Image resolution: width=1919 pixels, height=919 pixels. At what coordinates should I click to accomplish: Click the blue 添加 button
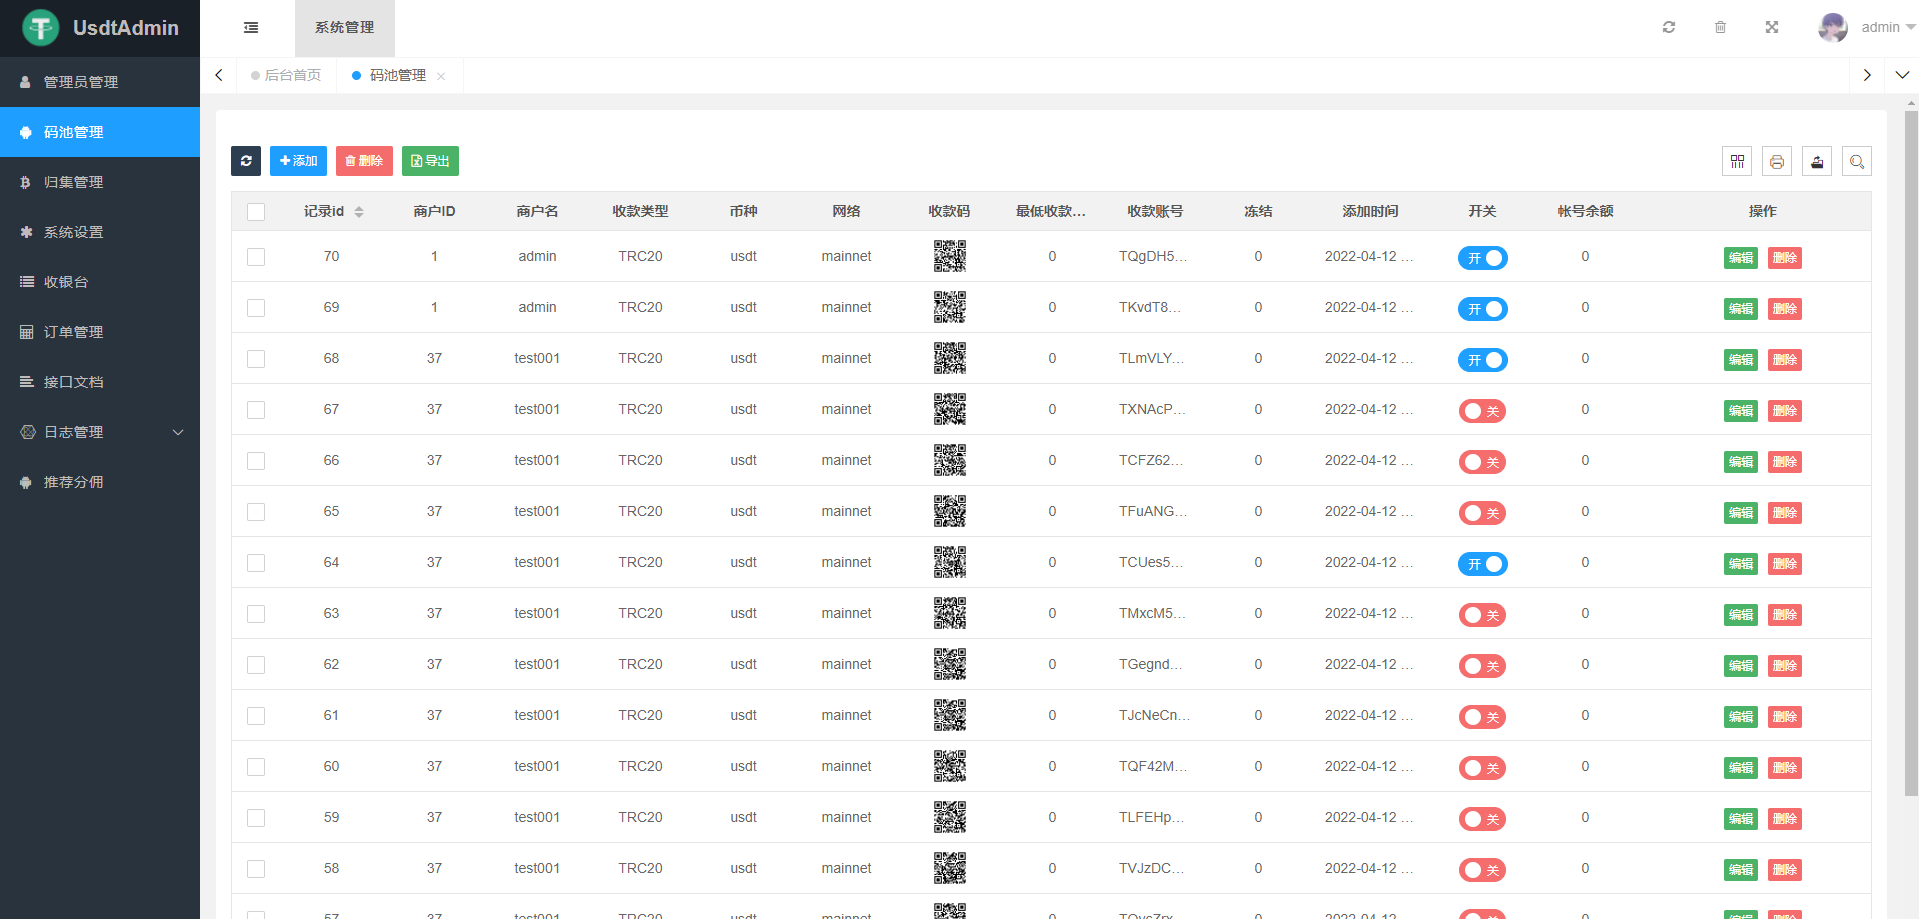coord(298,161)
